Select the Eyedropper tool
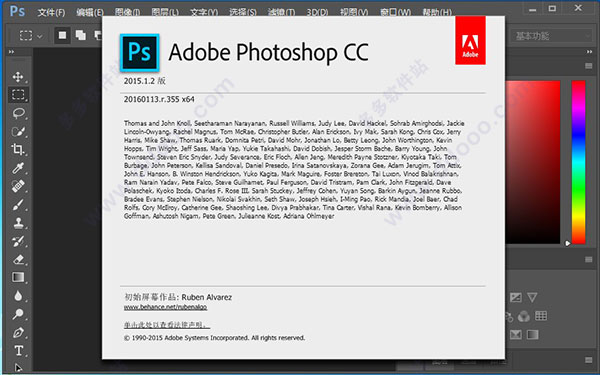 pos(18,168)
